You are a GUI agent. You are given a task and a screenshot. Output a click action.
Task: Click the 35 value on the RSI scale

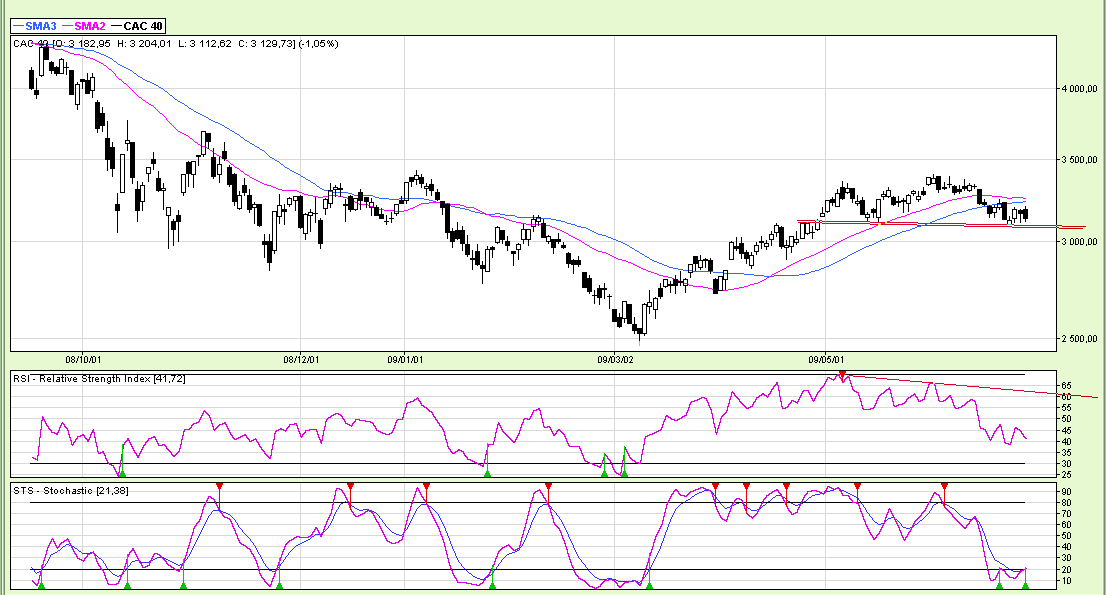tap(1066, 453)
